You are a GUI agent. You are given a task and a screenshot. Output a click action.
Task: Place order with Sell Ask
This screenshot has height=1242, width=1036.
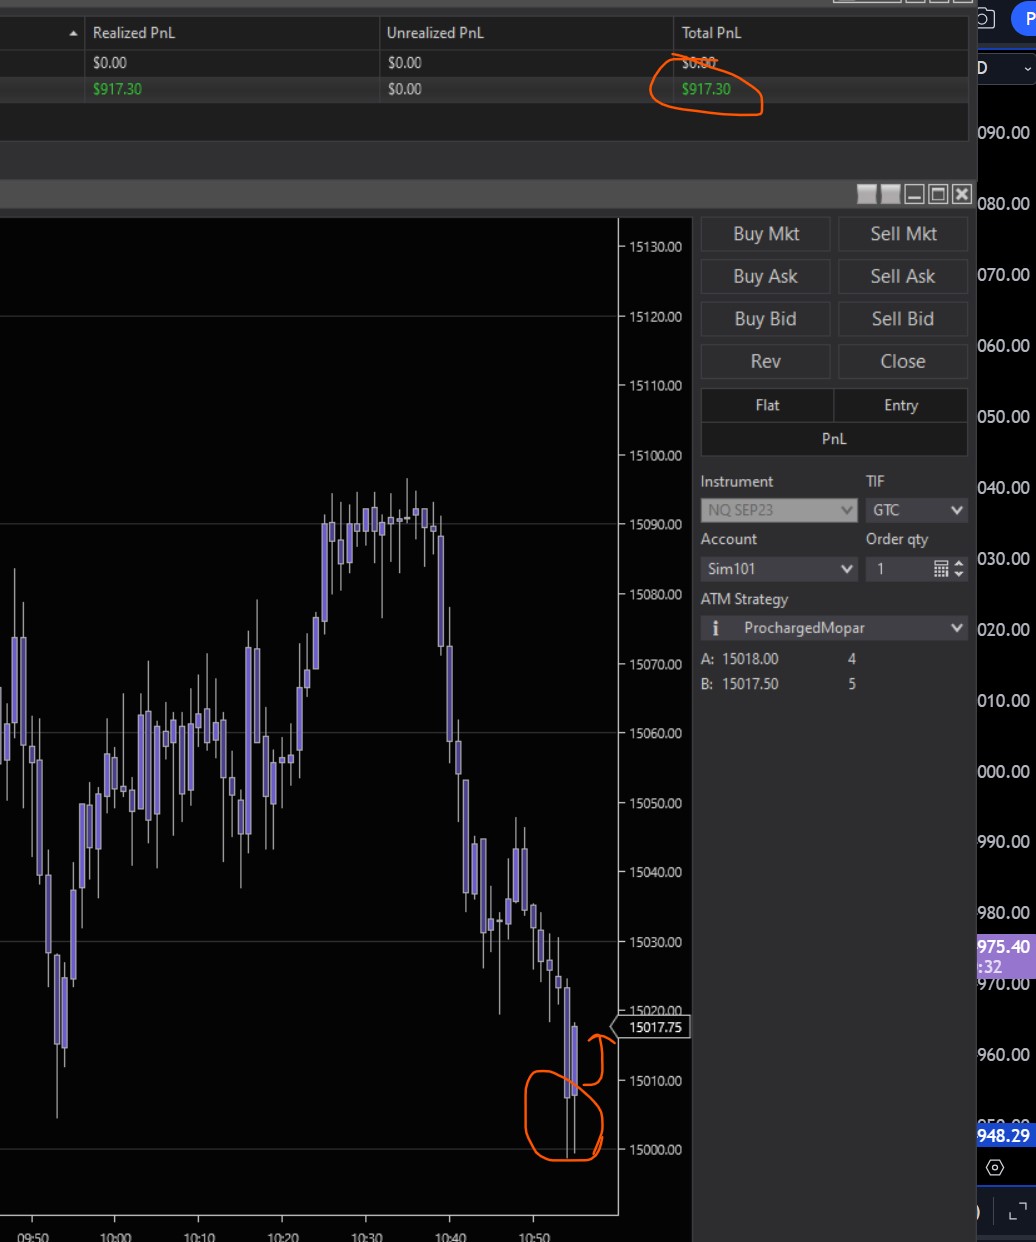click(x=903, y=277)
